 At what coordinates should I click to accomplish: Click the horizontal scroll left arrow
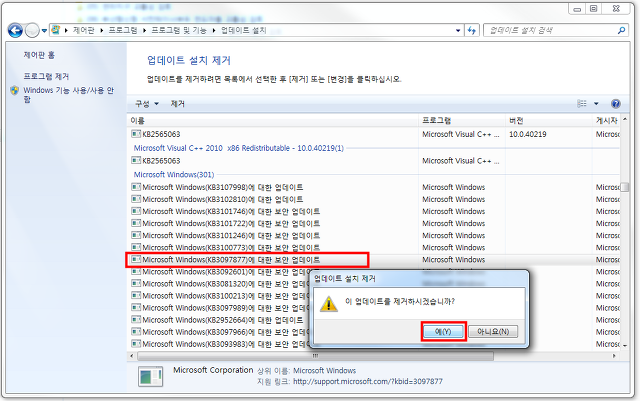click(x=132, y=356)
